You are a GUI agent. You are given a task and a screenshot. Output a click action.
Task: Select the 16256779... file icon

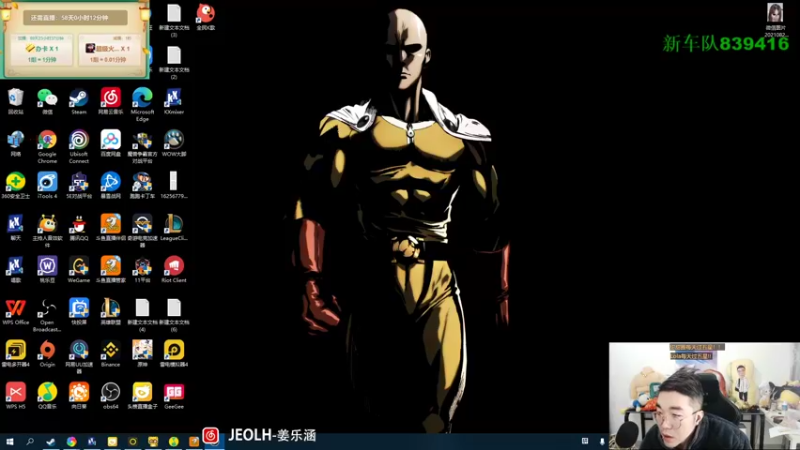pyautogui.click(x=174, y=183)
